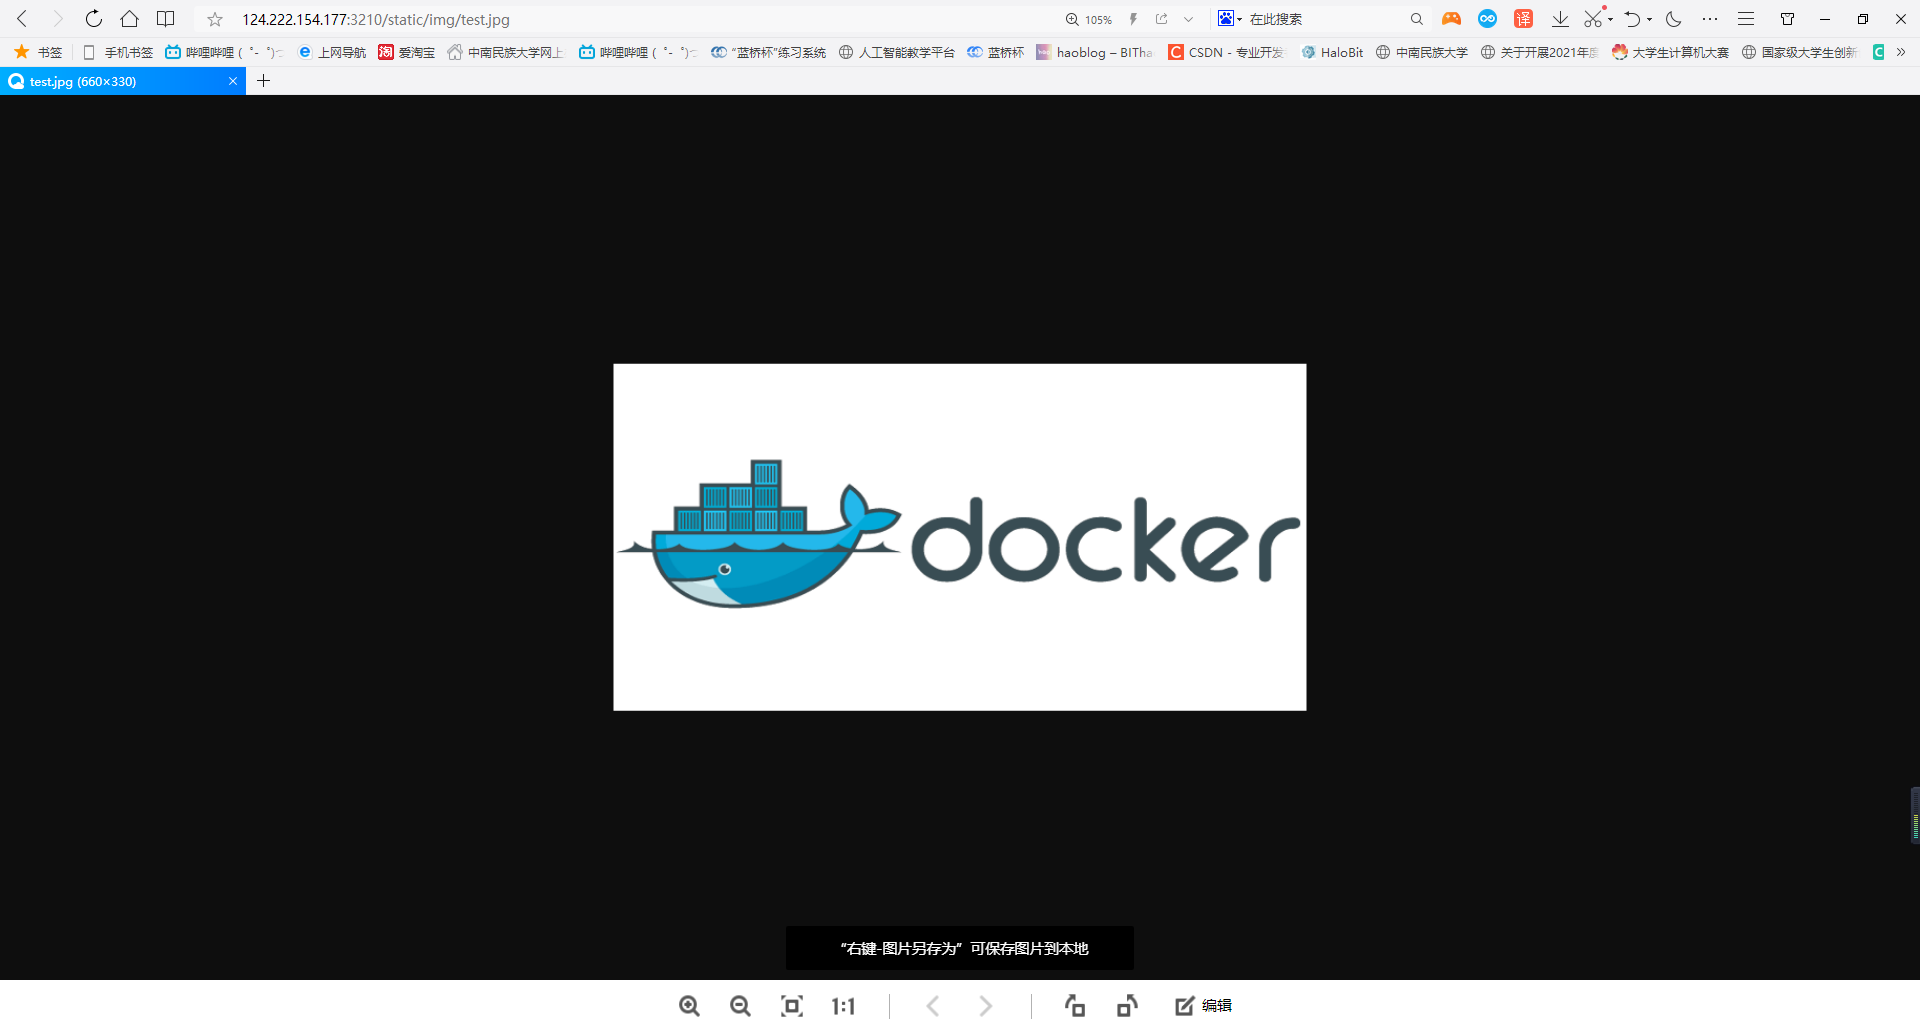Image resolution: width=1920 pixels, height=1032 pixels.
Task: Expand the address bar dropdown arrow
Action: (1188, 19)
